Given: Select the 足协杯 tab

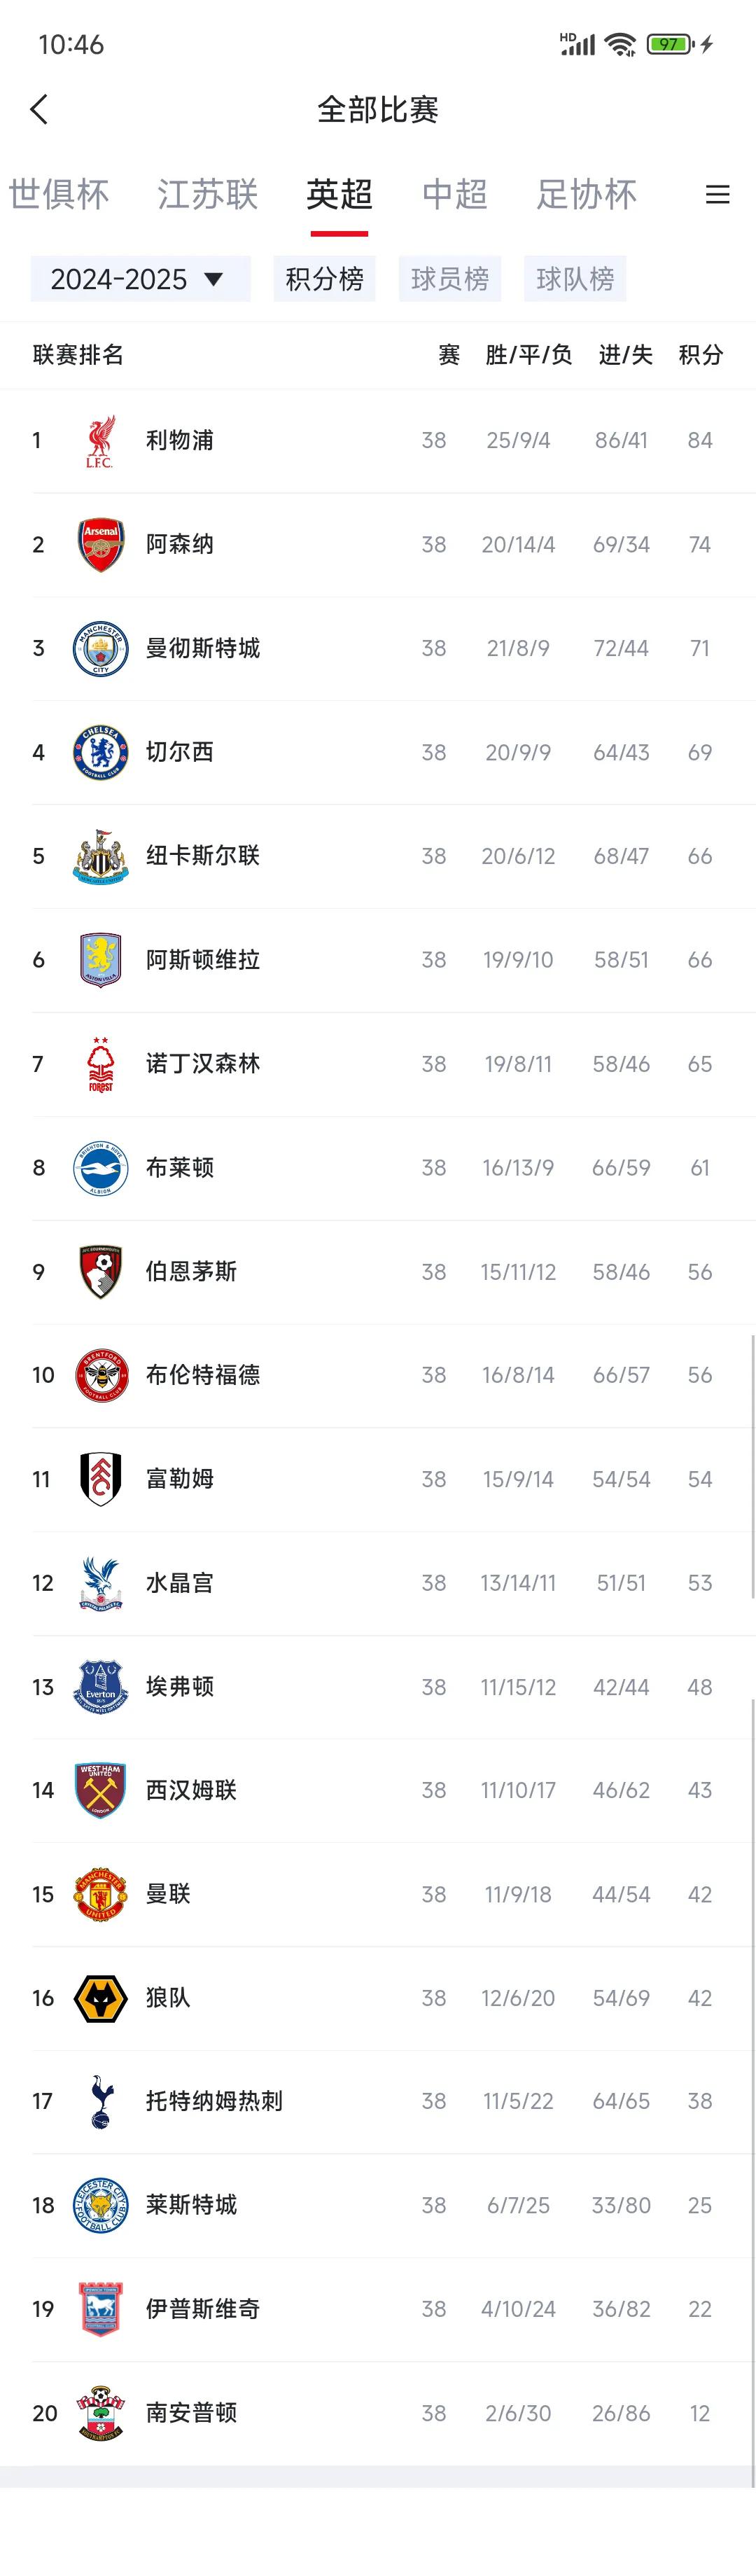Looking at the screenshot, I should point(587,194).
